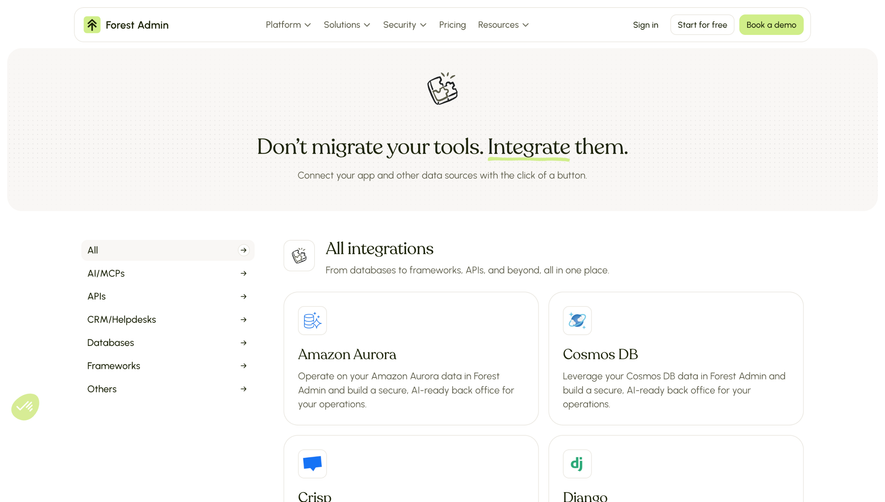Go to Forest Admin home via brand name

click(137, 25)
